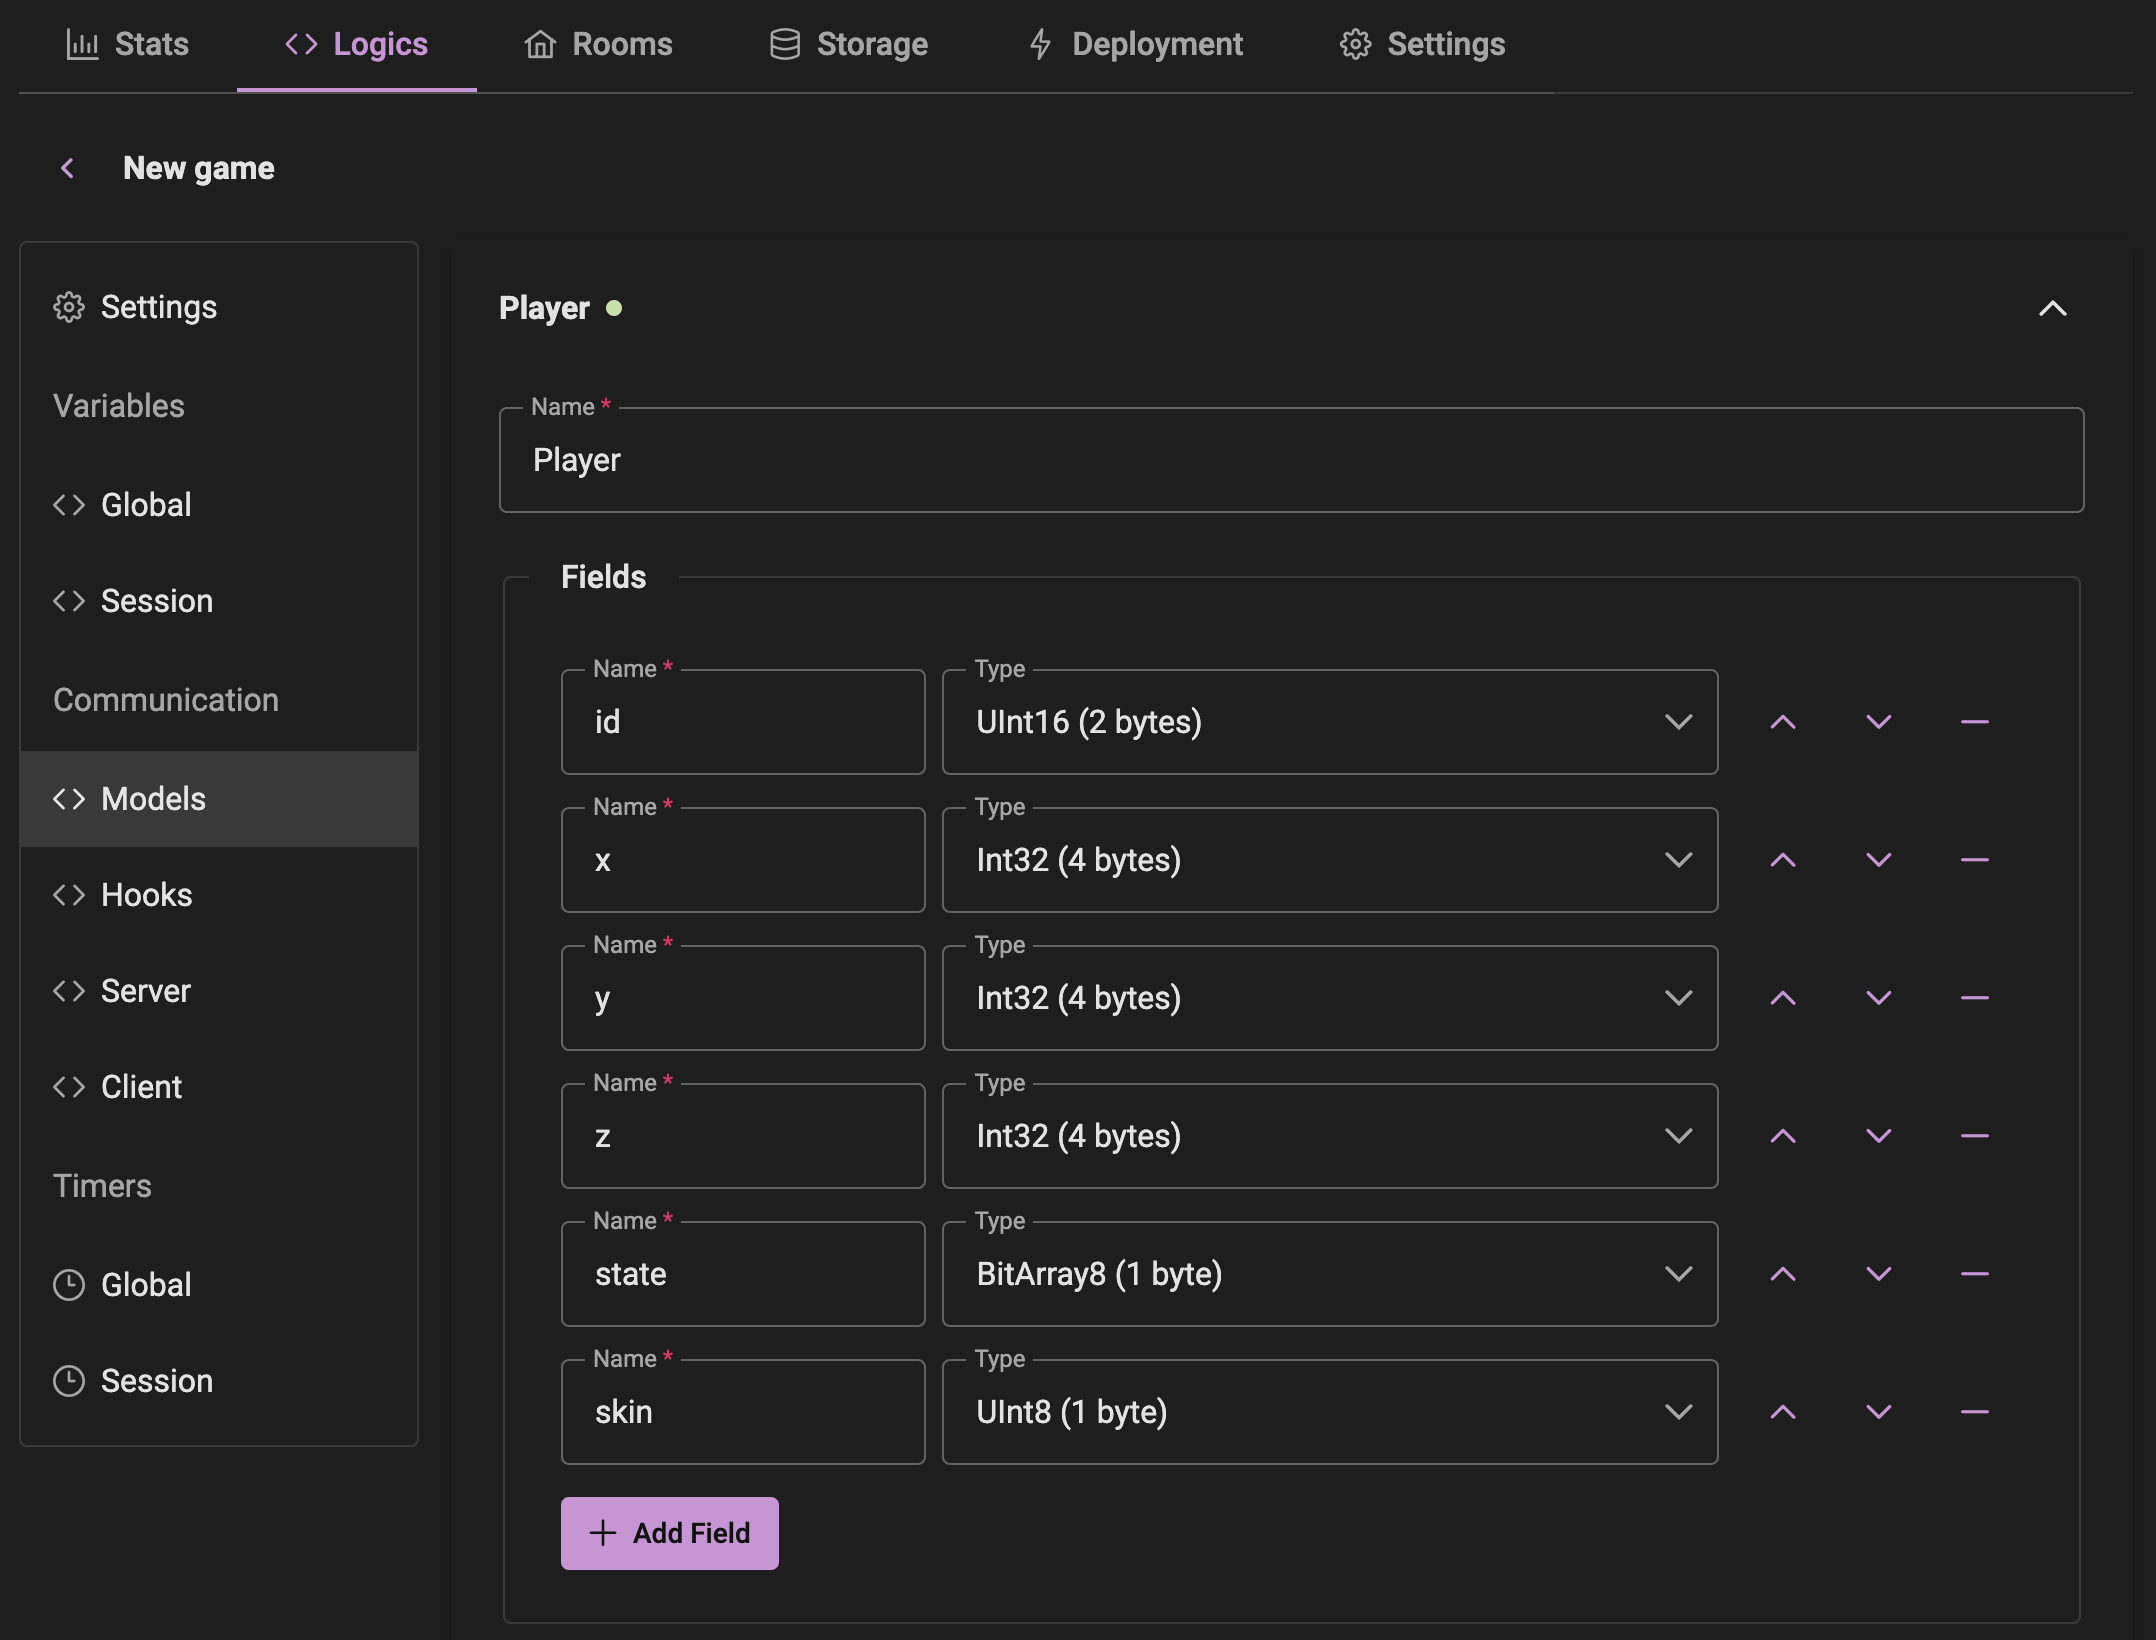The height and width of the screenshot is (1640, 2156).
Task: Move the z field up
Action: tap(1783, 1135)
